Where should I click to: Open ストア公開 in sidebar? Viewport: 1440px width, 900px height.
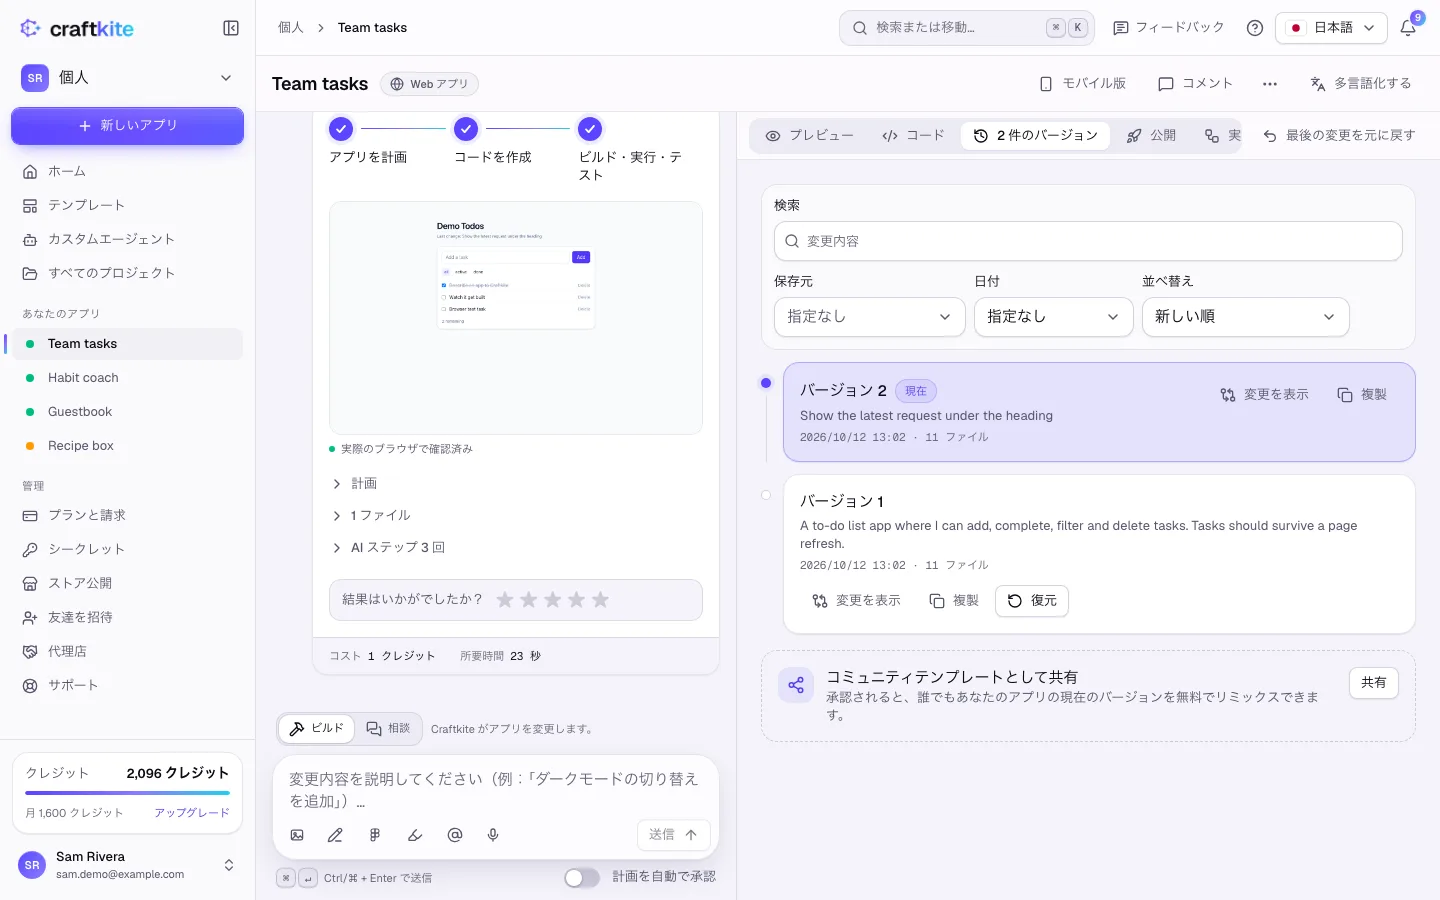[127, 583]
